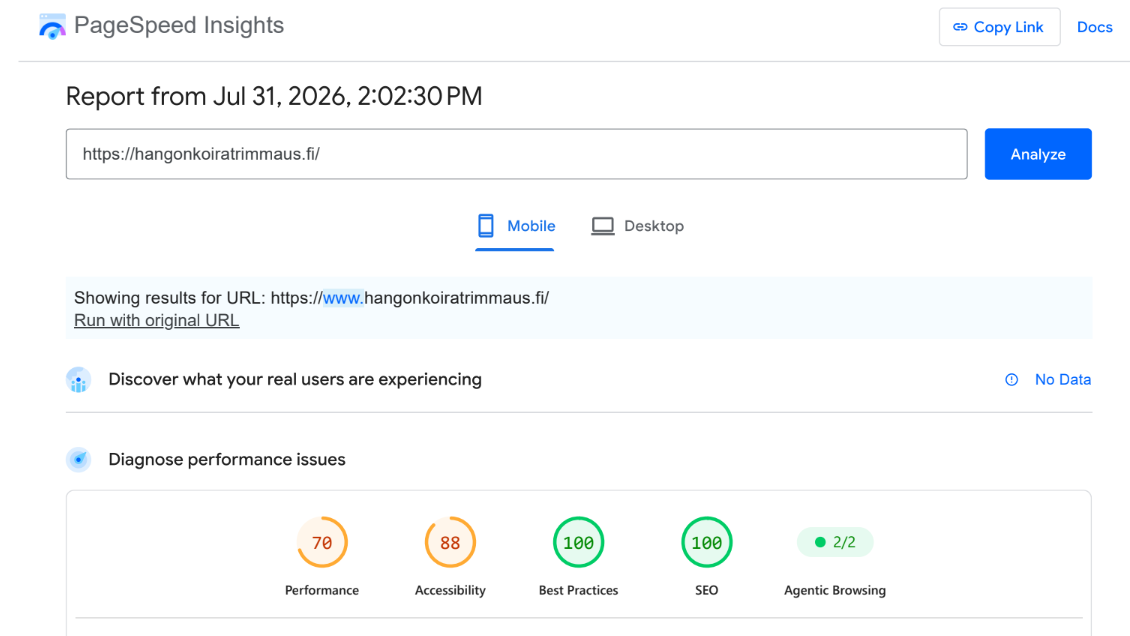The height and width of the screenshot is (636, 1130).
Task: Click the Accessibility label
Action: click(450, 590)
